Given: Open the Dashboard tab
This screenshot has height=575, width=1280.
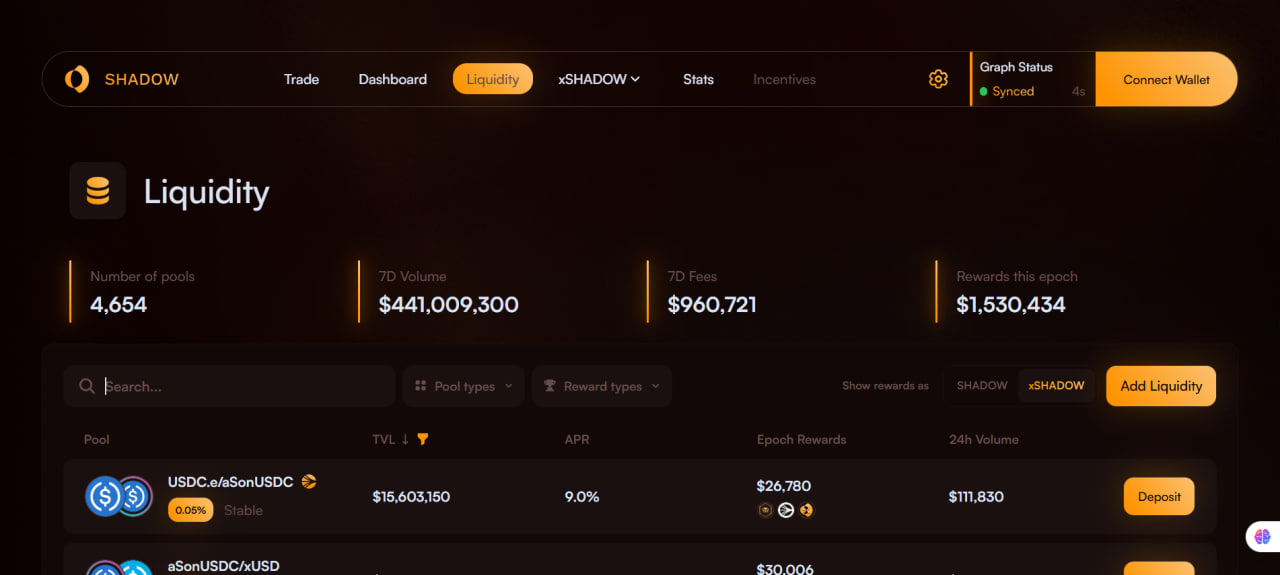Looking at the screenshot, I should (393, 79).
